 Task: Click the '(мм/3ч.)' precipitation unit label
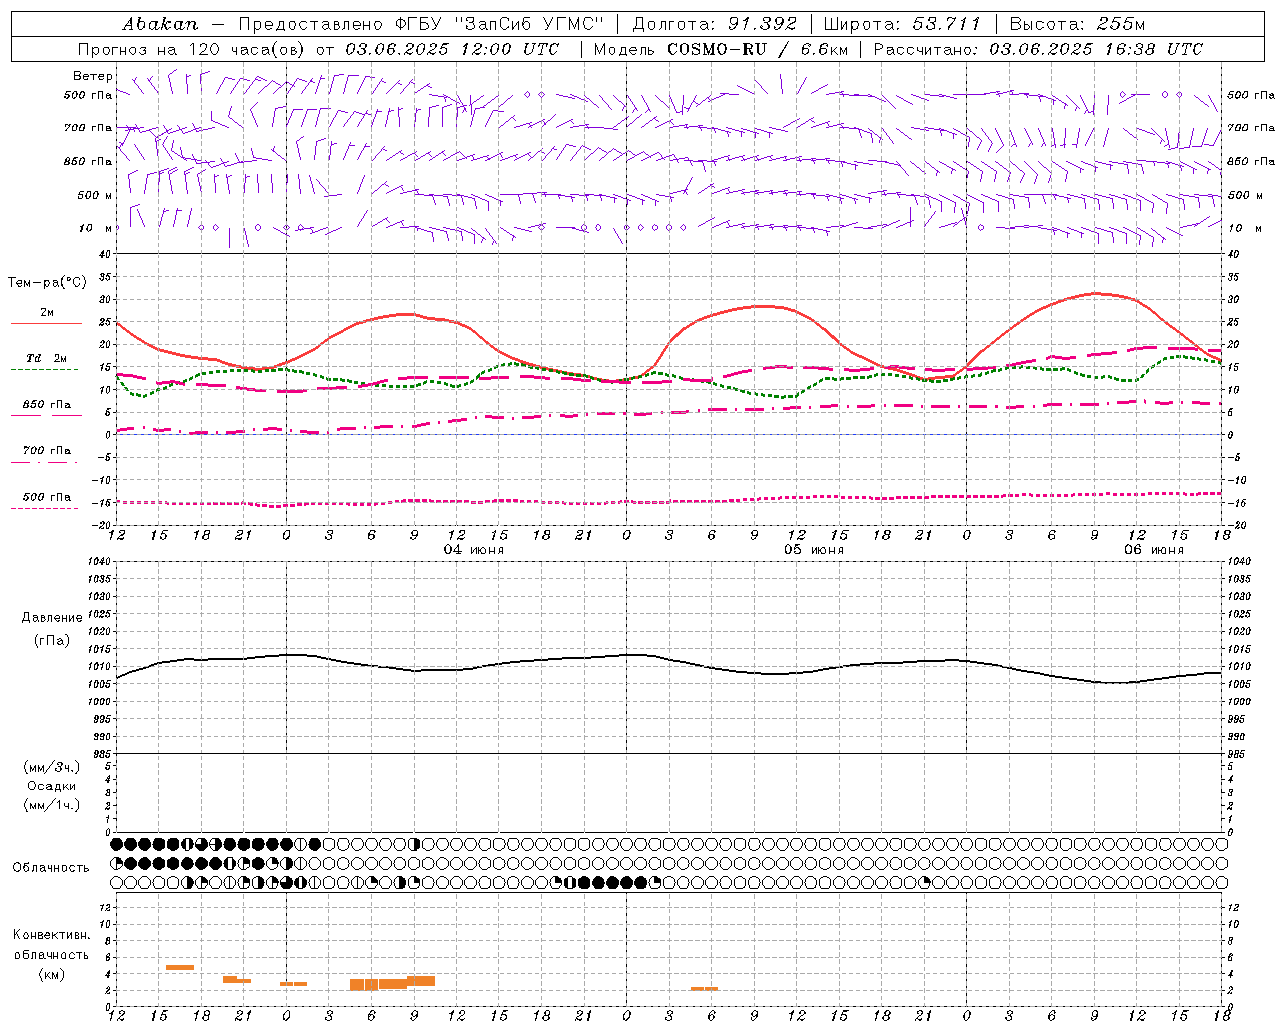(52, 767)
